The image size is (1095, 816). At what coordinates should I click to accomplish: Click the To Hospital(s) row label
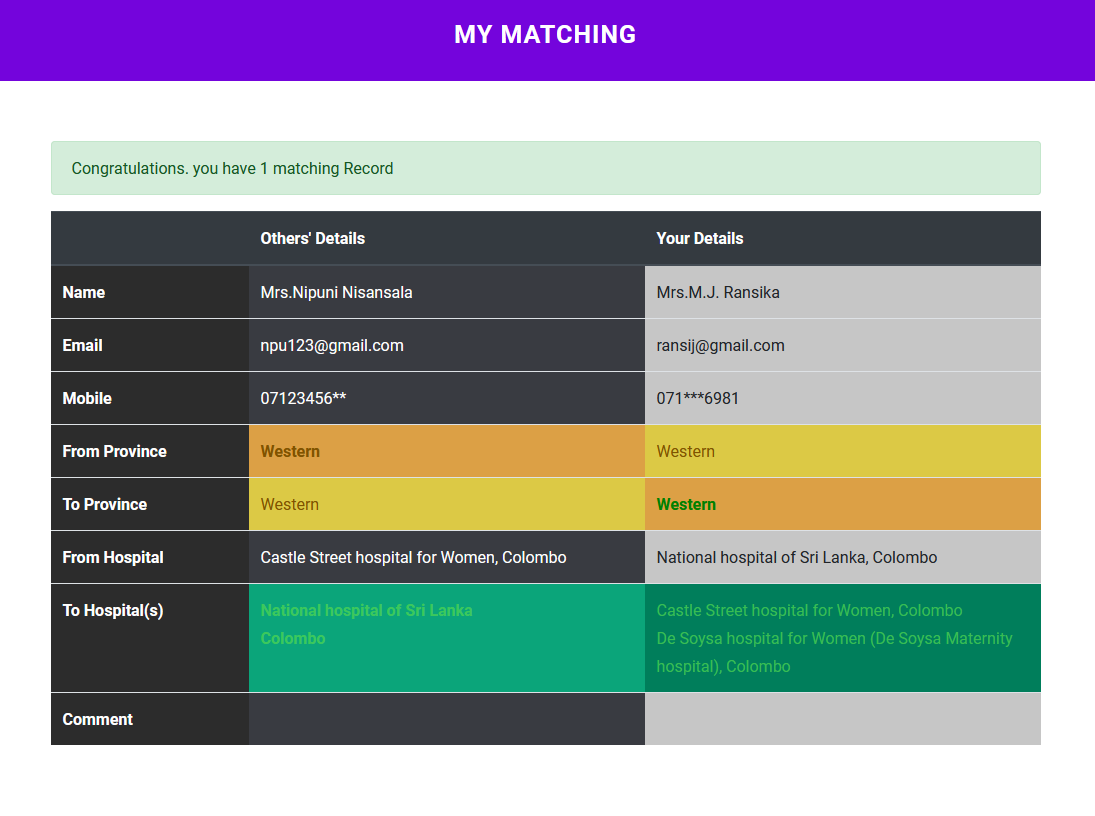[112, 610]
